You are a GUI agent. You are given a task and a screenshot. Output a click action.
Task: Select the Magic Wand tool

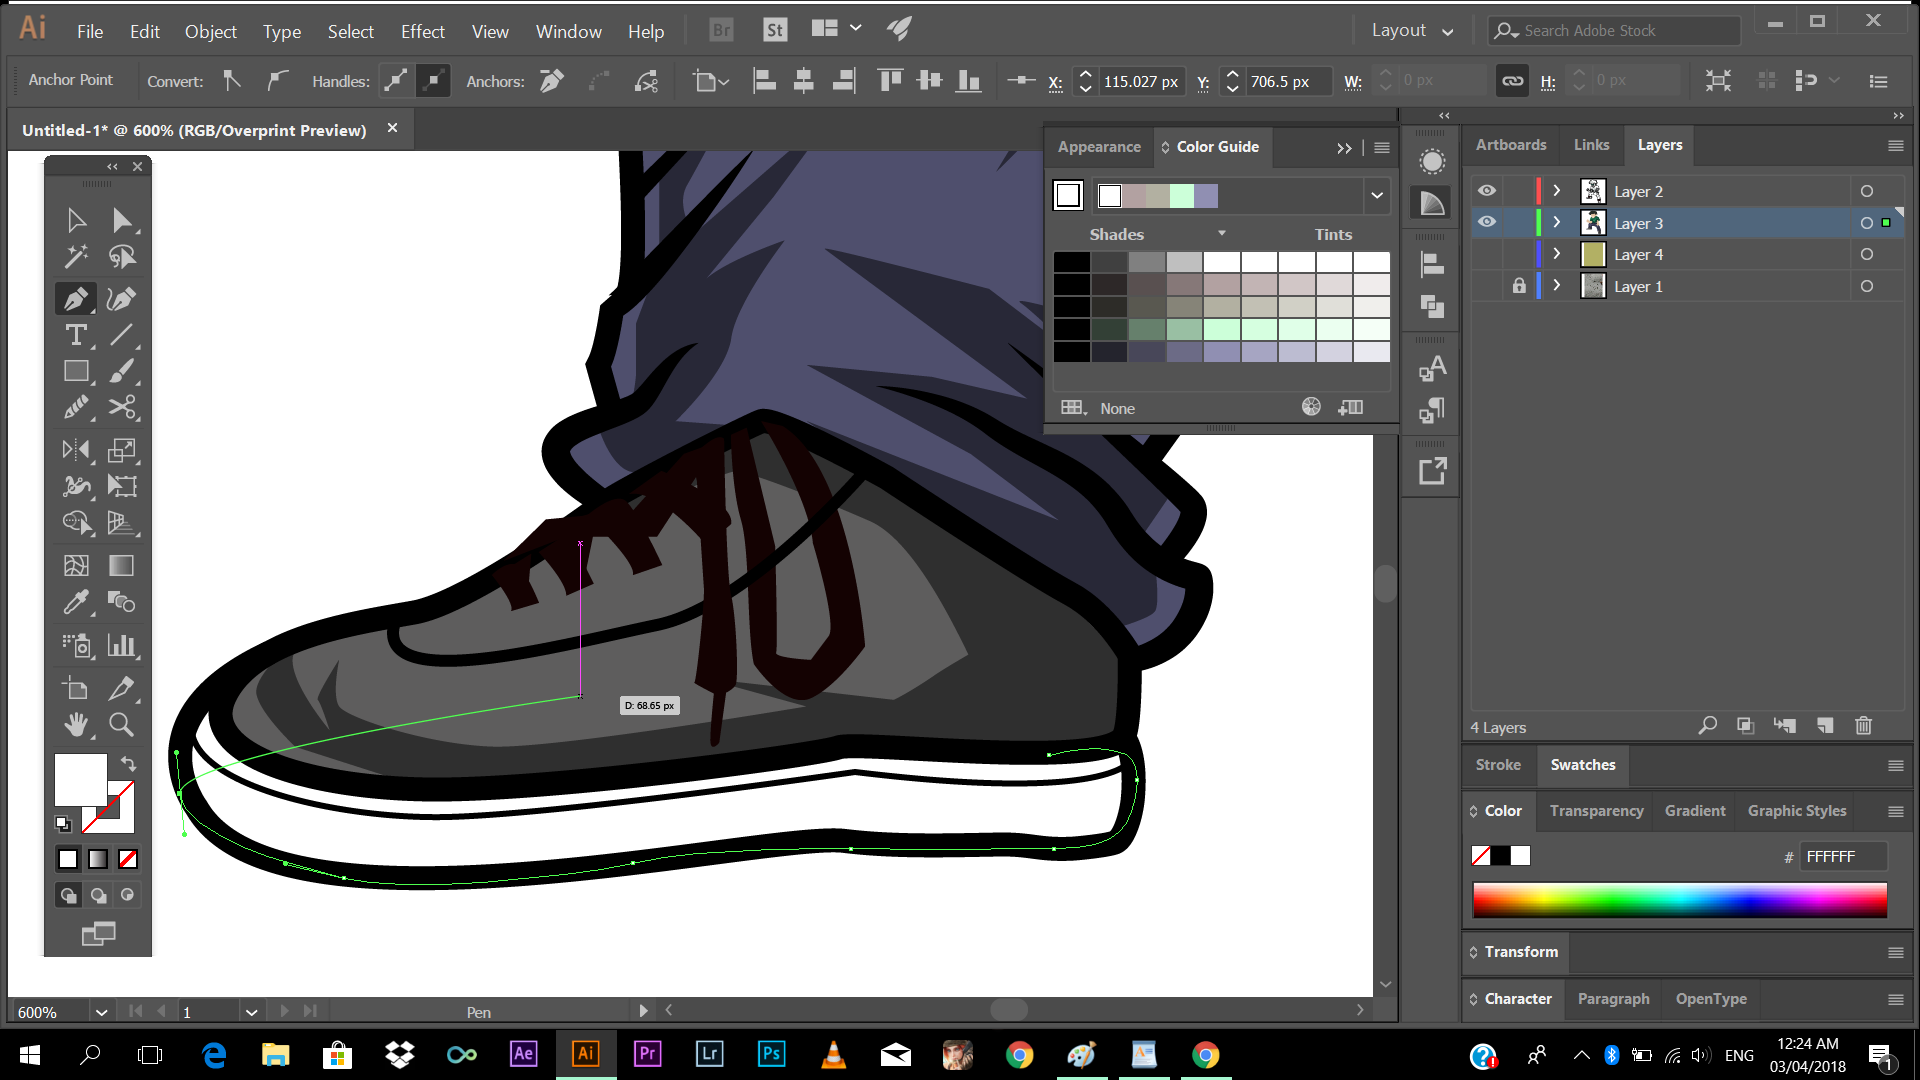point(76,257)
